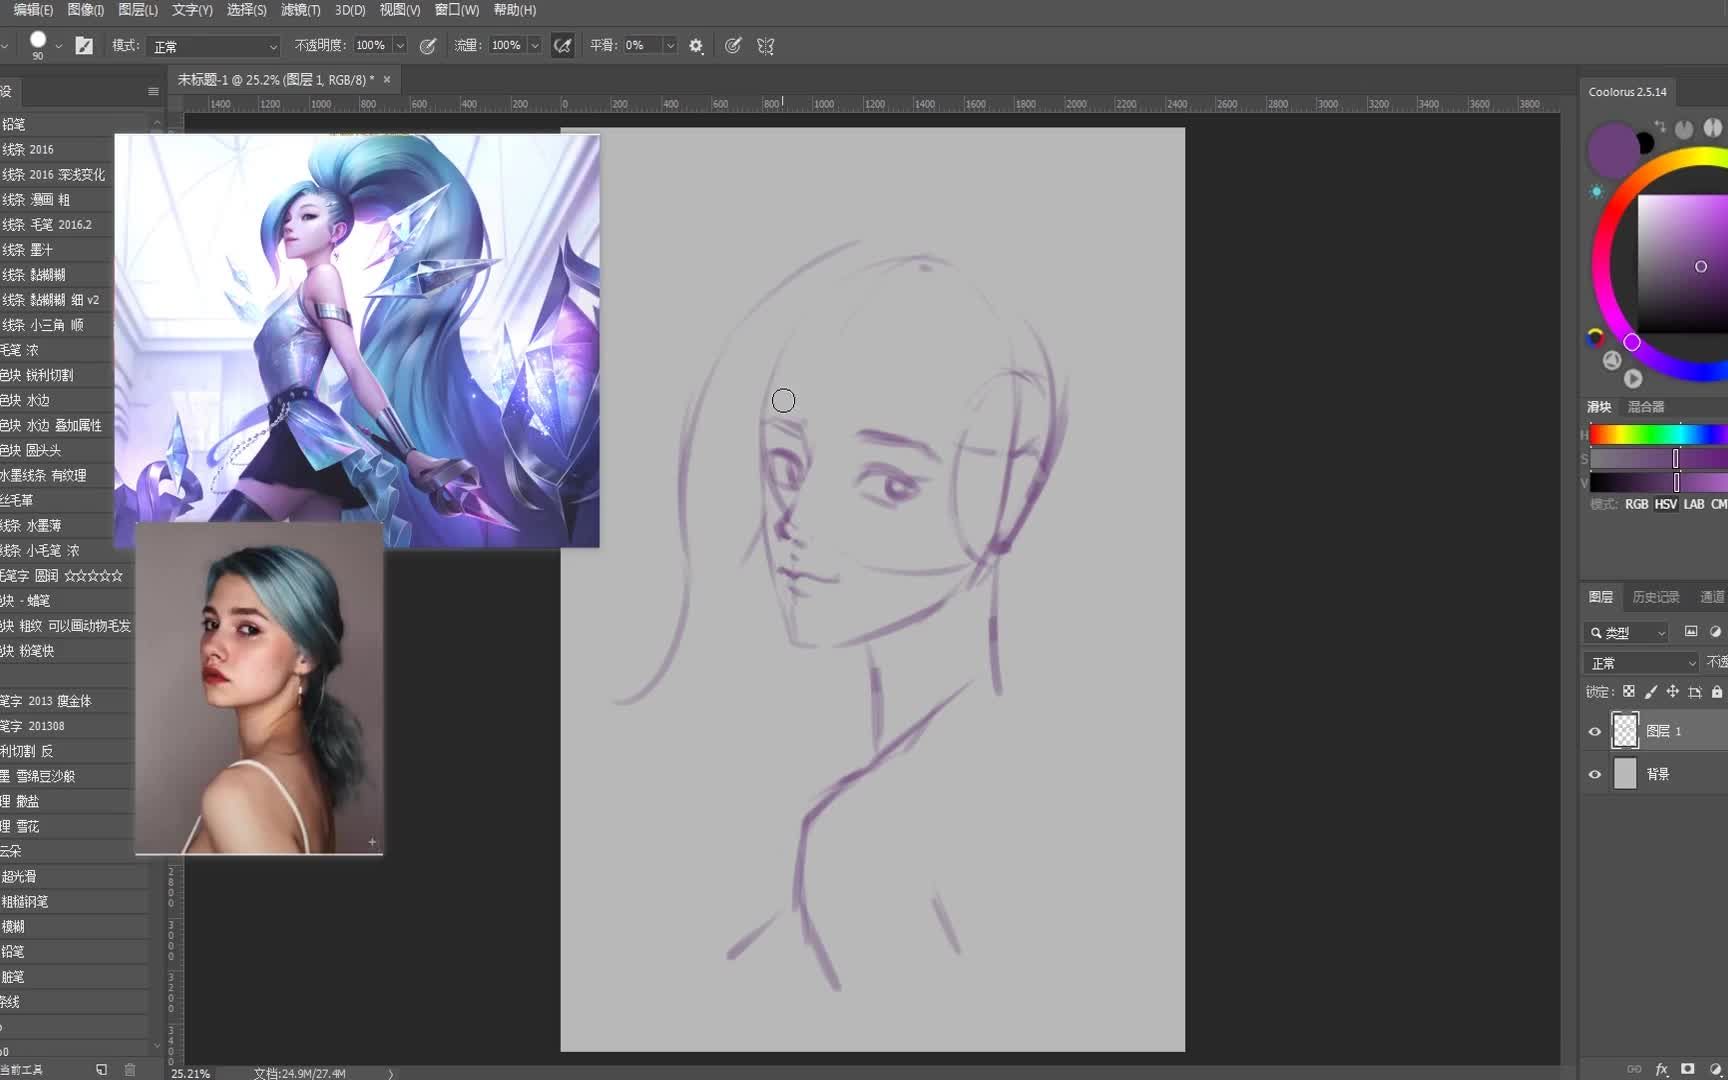This screenshot has width=1728, height=1080.
Task: Click the delete preset trash icon
Action: click(130, 1069)
